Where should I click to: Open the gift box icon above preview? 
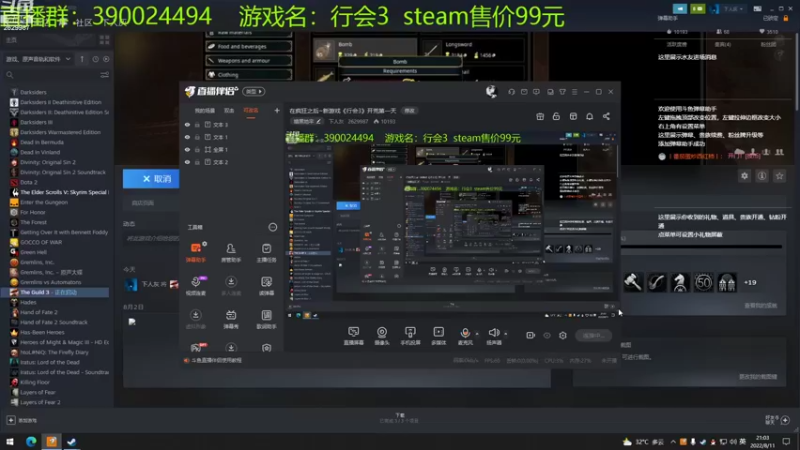pyautogui.click(x=540, y=116)
